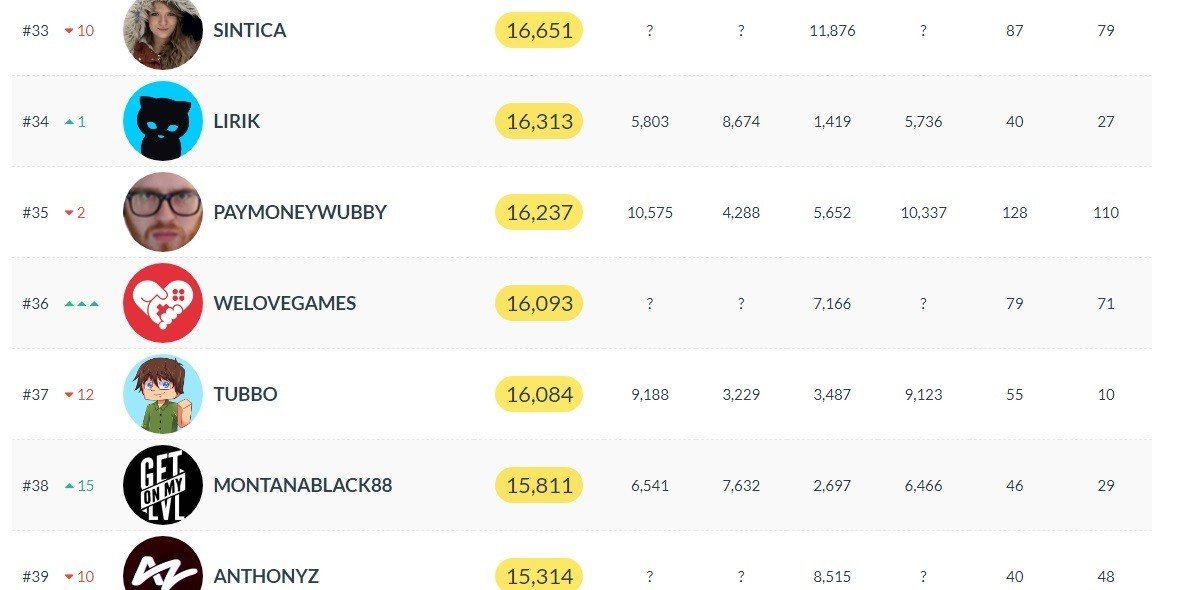Select the 16,313 yellow score badge
This screenshot has height=590, width=1200.
(539, 121)
